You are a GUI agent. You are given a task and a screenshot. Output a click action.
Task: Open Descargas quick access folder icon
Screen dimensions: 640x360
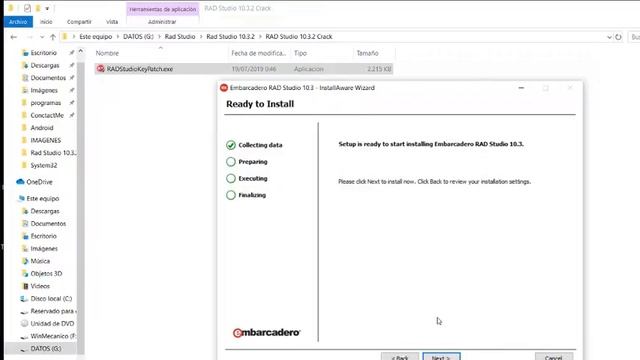[x=25, y=65]
